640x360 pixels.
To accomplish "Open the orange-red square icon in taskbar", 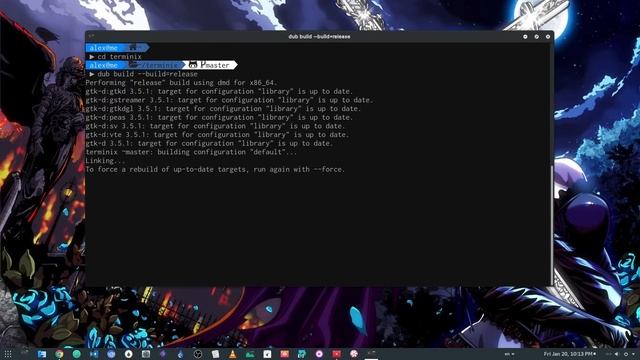I will pyautogui.click(x=284, y=354).
